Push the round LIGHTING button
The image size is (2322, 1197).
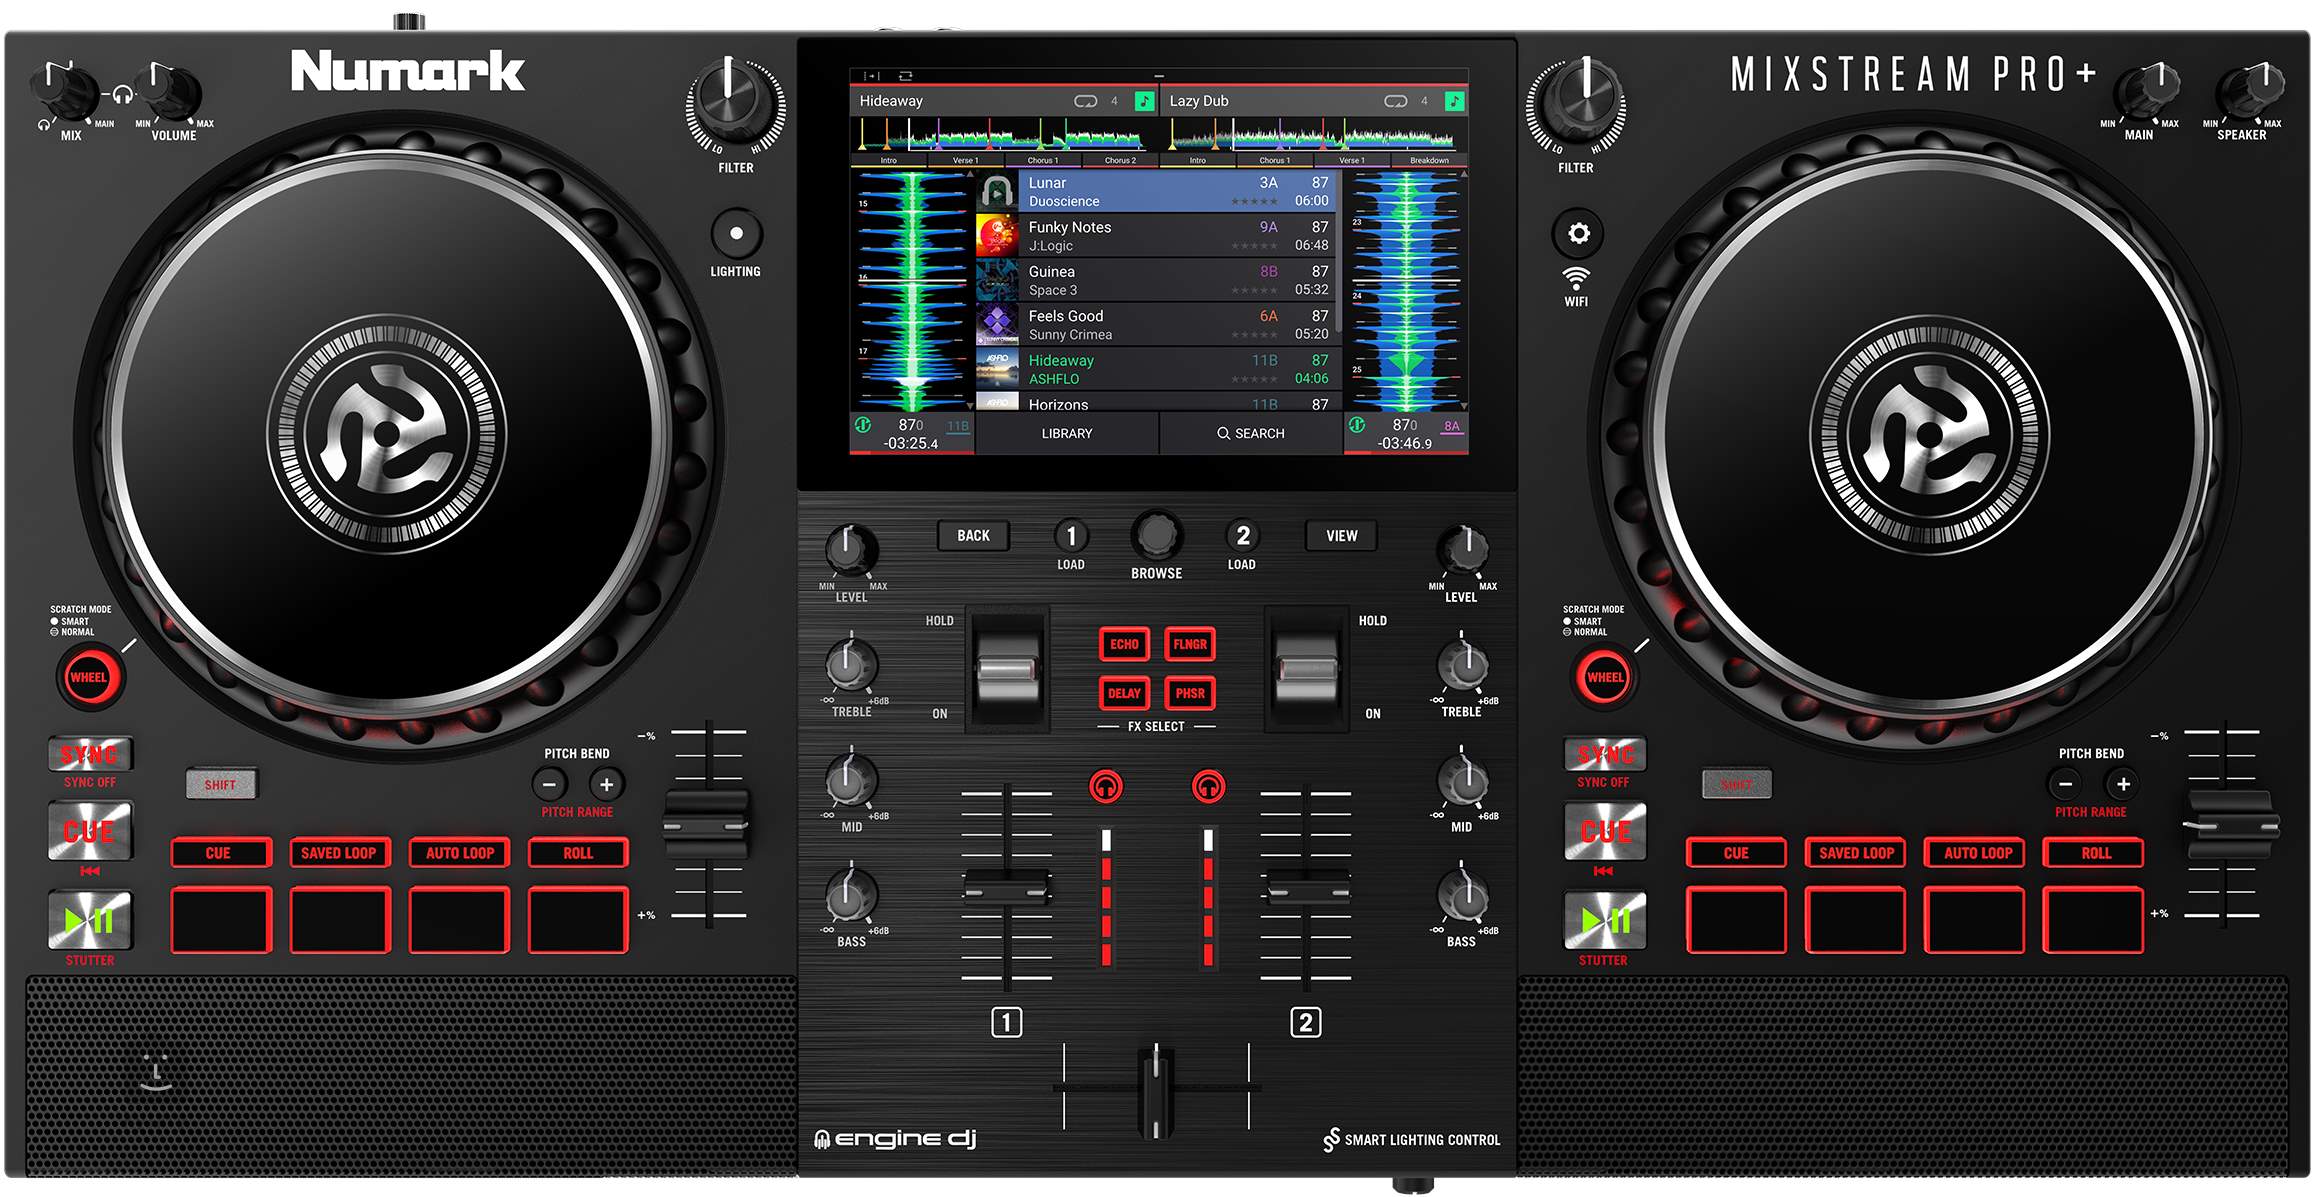(737, 234)
